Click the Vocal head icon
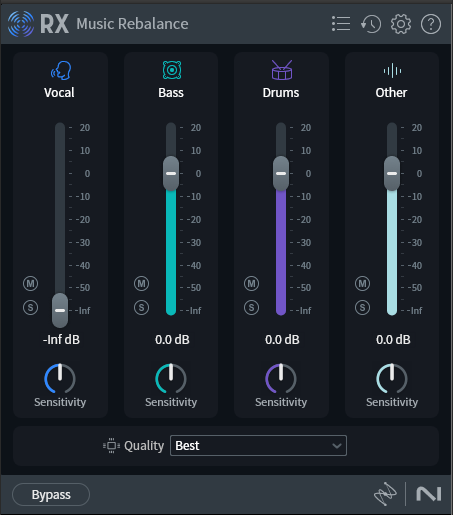This screenshot has height=515, width=453. click(x=61, y=70)
